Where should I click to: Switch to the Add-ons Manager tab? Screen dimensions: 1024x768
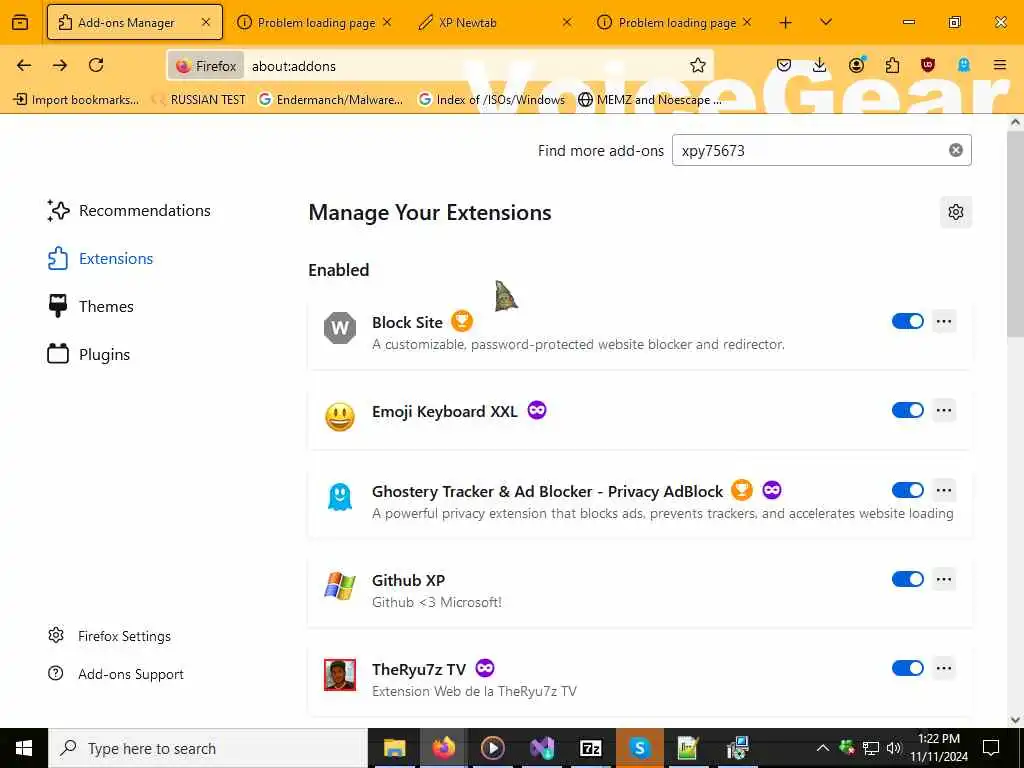click(135, 22)
